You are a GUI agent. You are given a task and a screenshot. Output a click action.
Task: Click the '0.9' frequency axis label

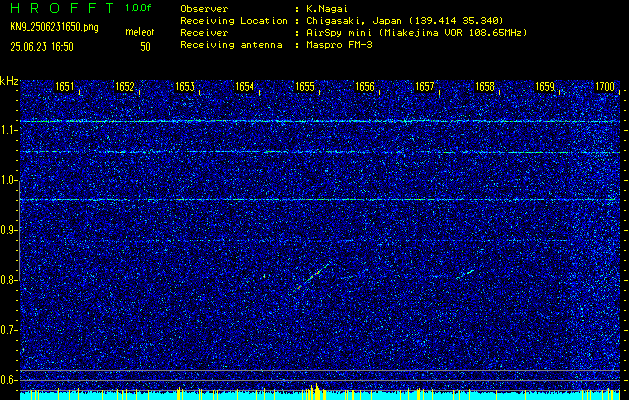(8, 230)
